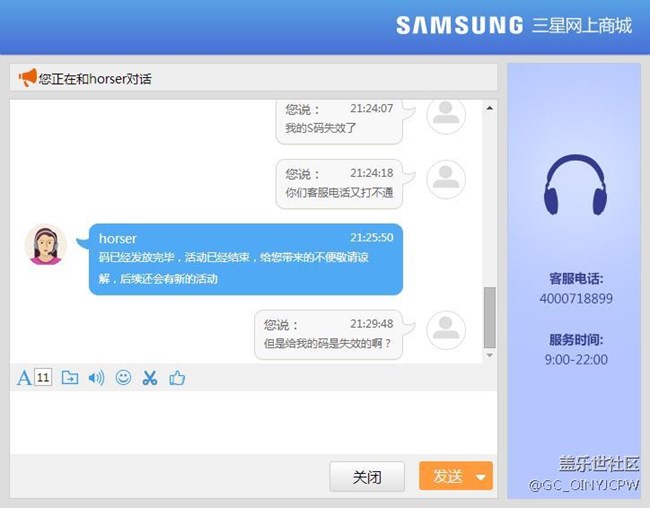650x508 pixels.
Task: Change the font size 11 box
Action: [x=43, y=377]
